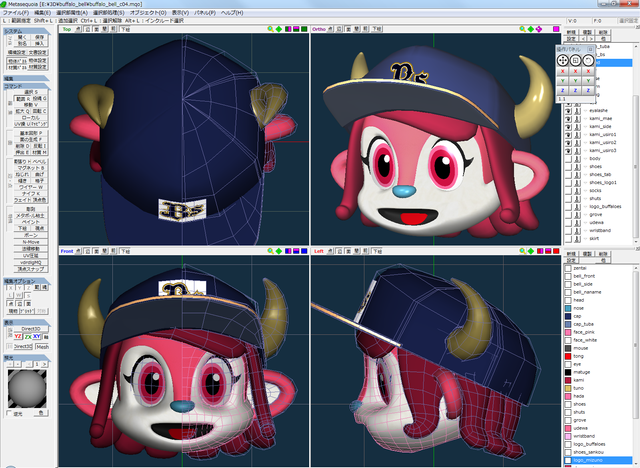Collapse the コマンド panel header
The height and width of the screenshot is (468, 640).
pyautogui.click(x=27, y=86)
